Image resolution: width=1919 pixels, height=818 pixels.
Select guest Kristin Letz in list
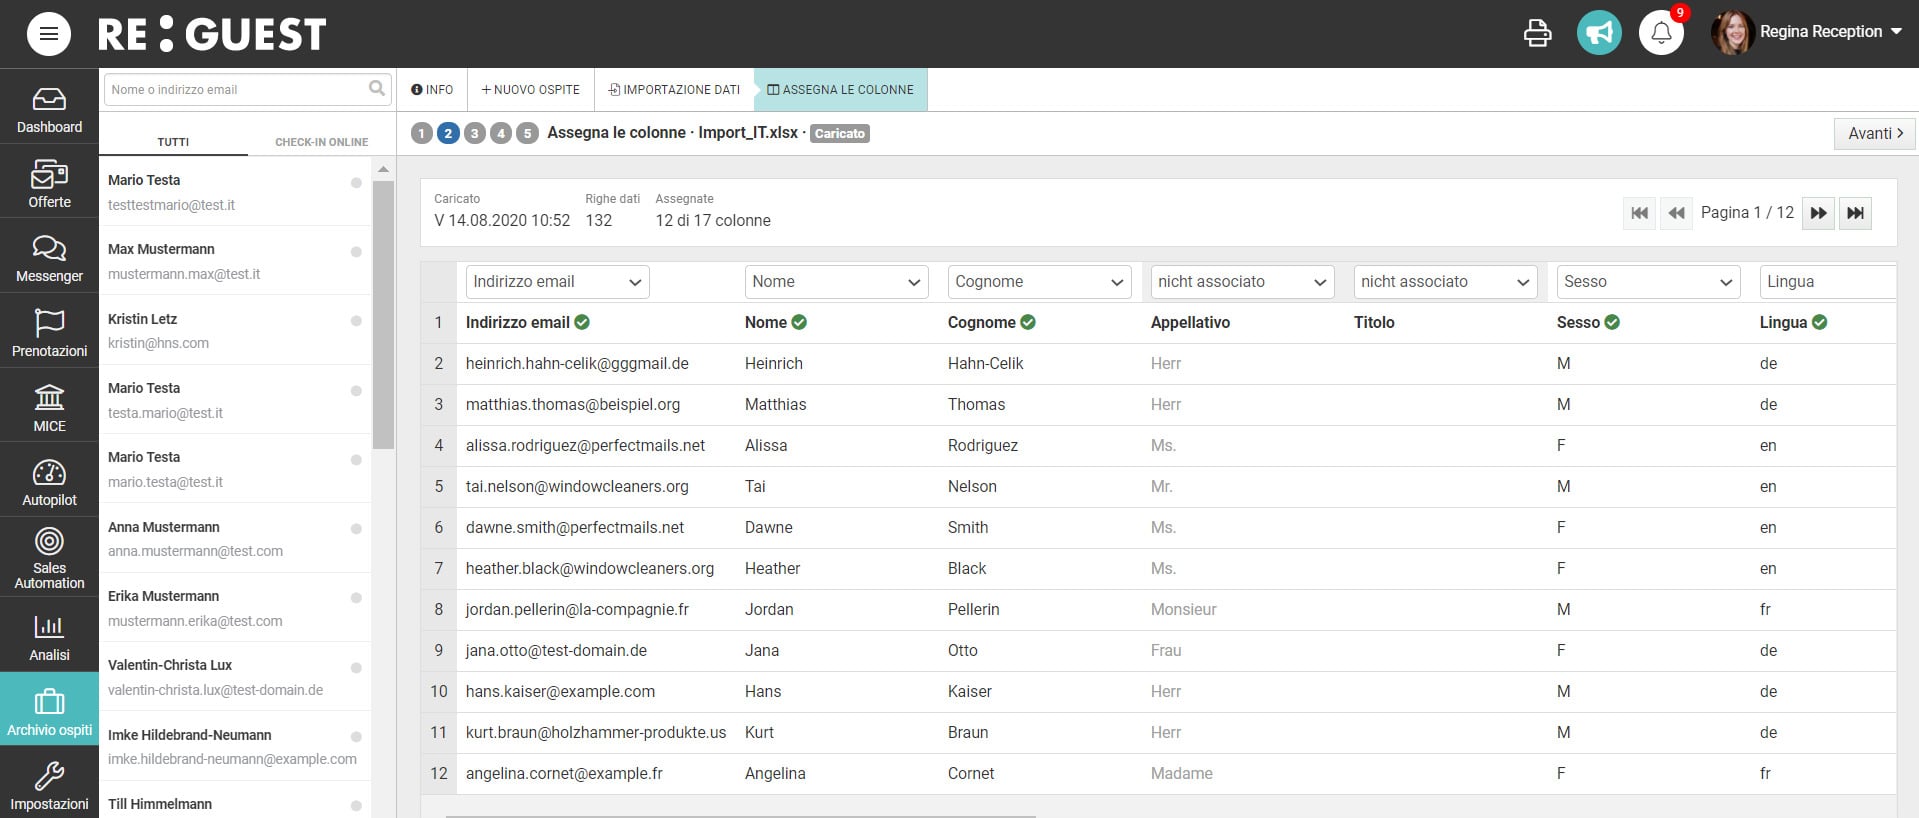[x=235, y=330]
